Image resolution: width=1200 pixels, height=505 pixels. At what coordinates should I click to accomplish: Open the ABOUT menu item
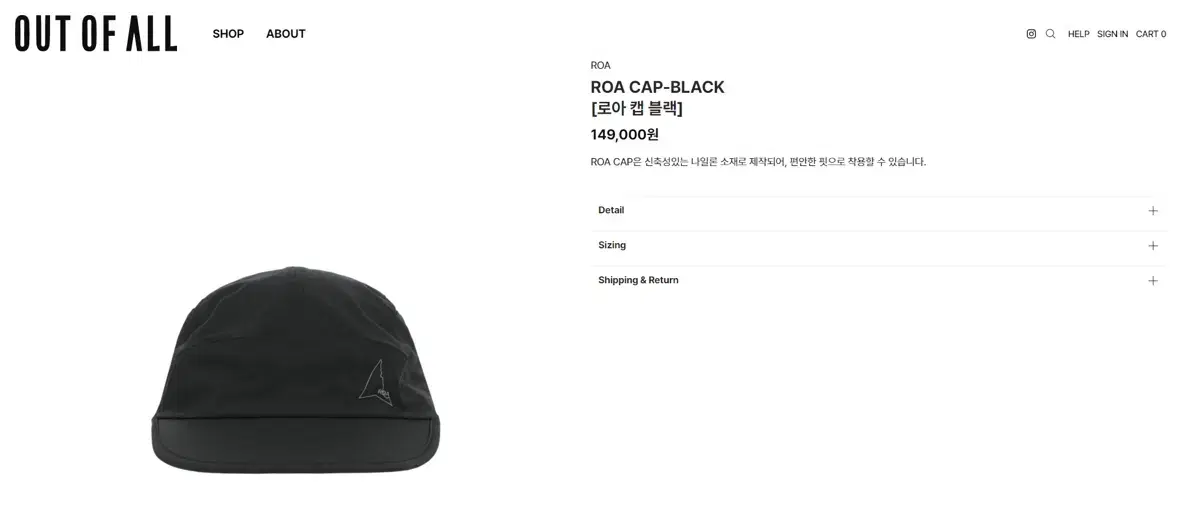pyautogui.click(x=286, y=34)
